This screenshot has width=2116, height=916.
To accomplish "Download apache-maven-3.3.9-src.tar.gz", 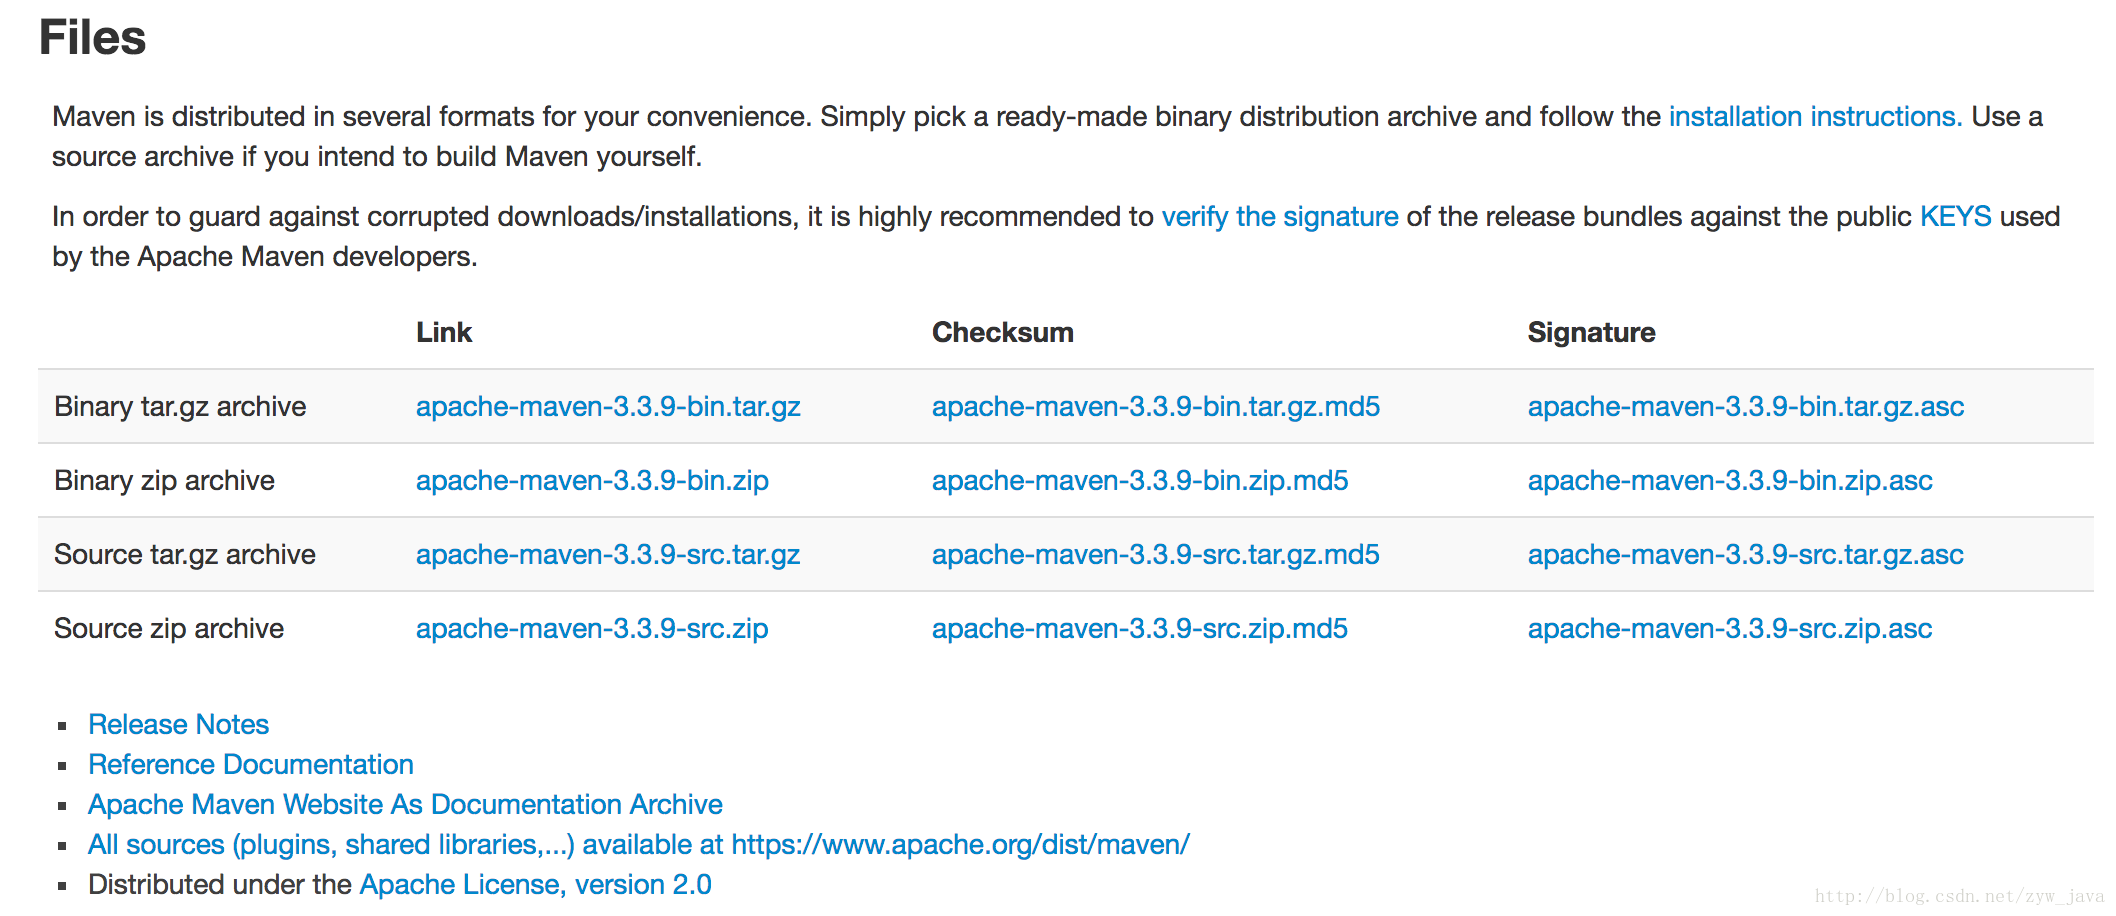I will click(608, 555).
